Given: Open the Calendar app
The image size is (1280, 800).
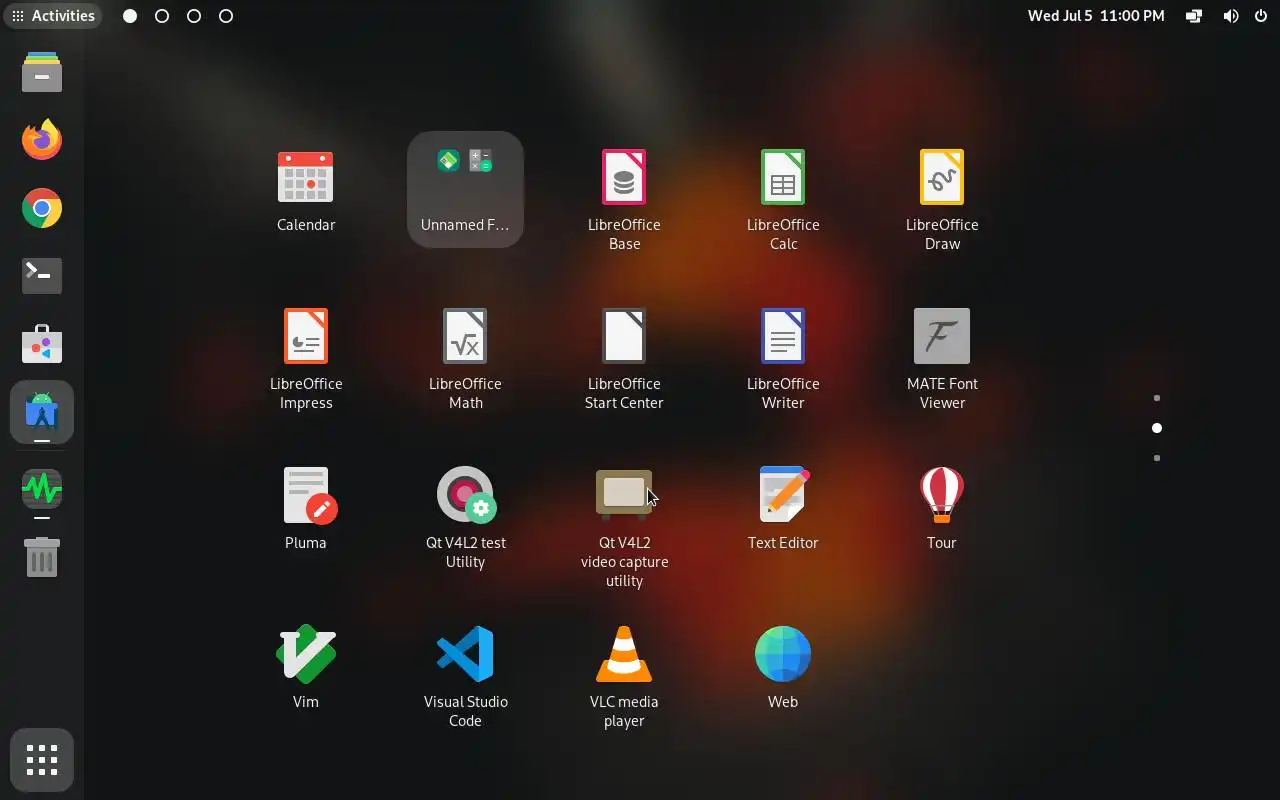Looking at the screenshot, I should (305, 190).
